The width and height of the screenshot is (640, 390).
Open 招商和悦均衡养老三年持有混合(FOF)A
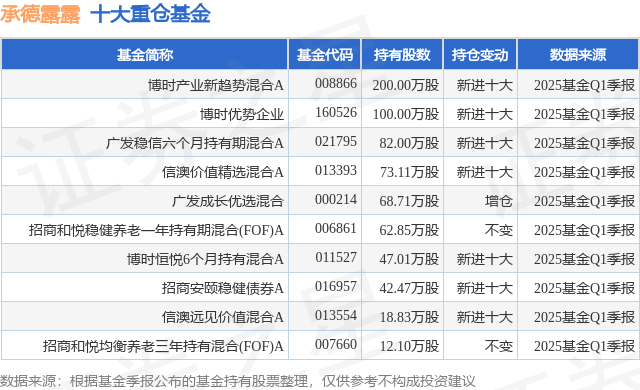(163, 346)
